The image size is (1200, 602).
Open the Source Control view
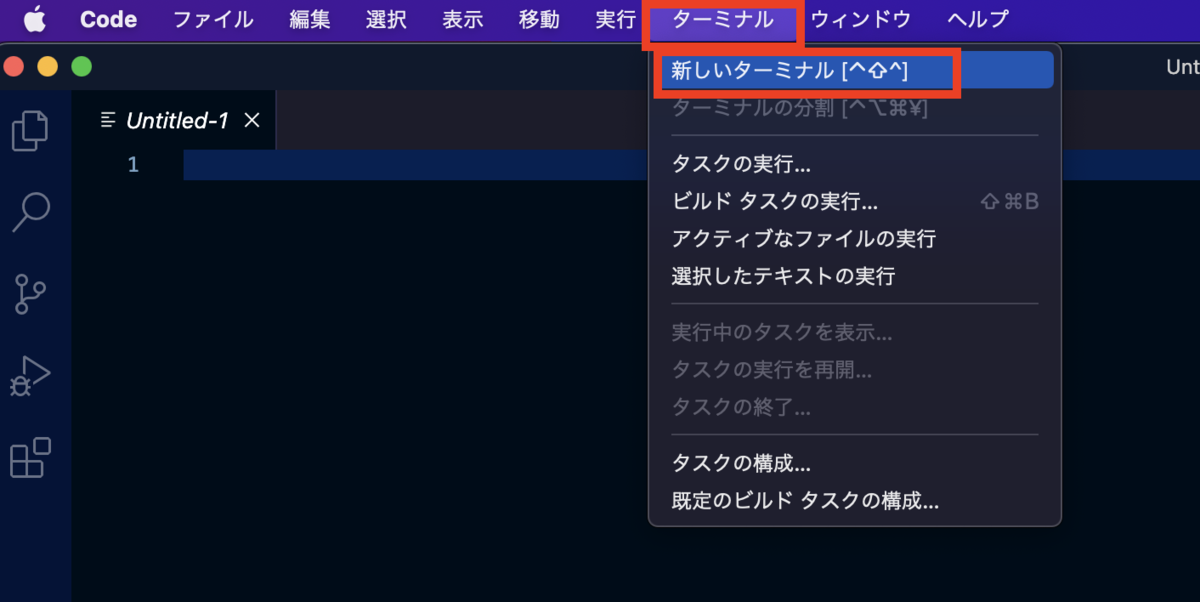30,295
